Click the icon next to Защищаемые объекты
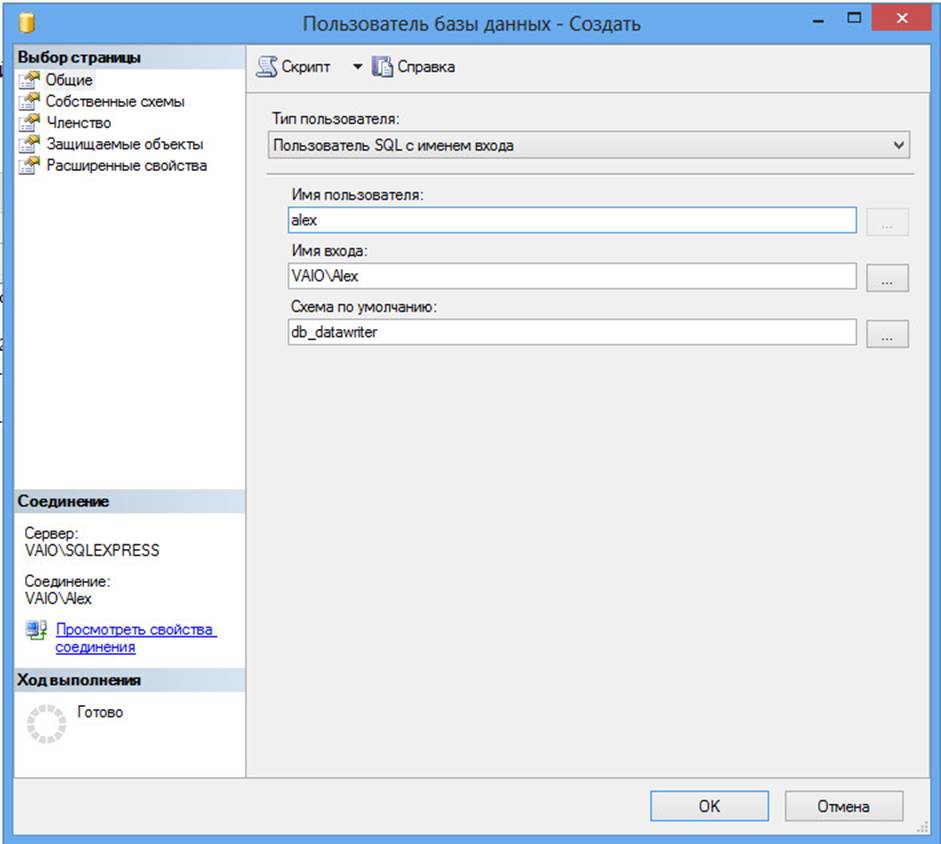Screen dimensions: 941x844 [29, 144]
